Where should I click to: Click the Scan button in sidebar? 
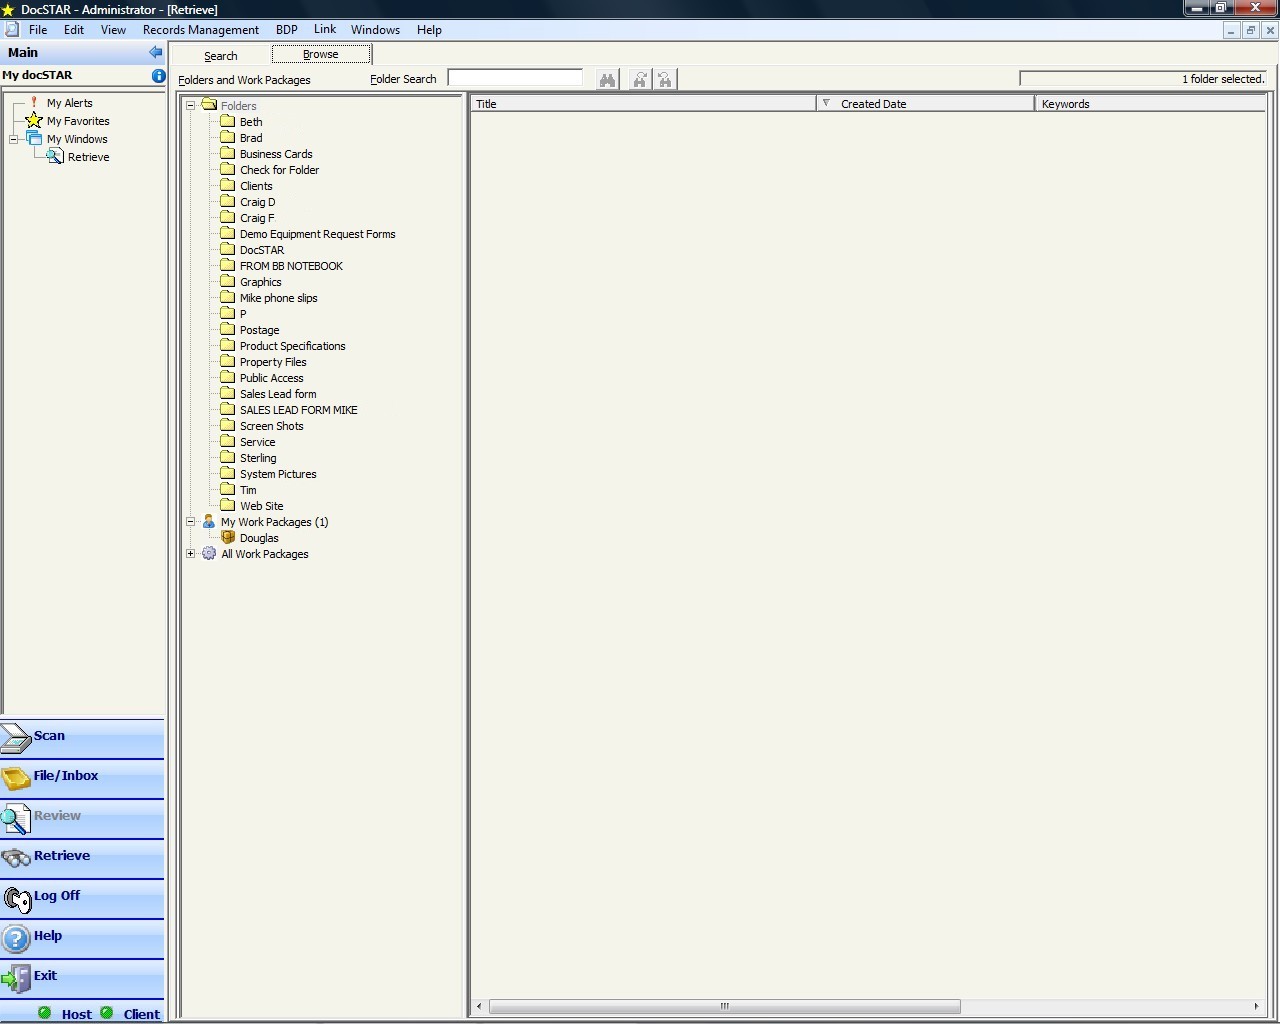point(82,738)
